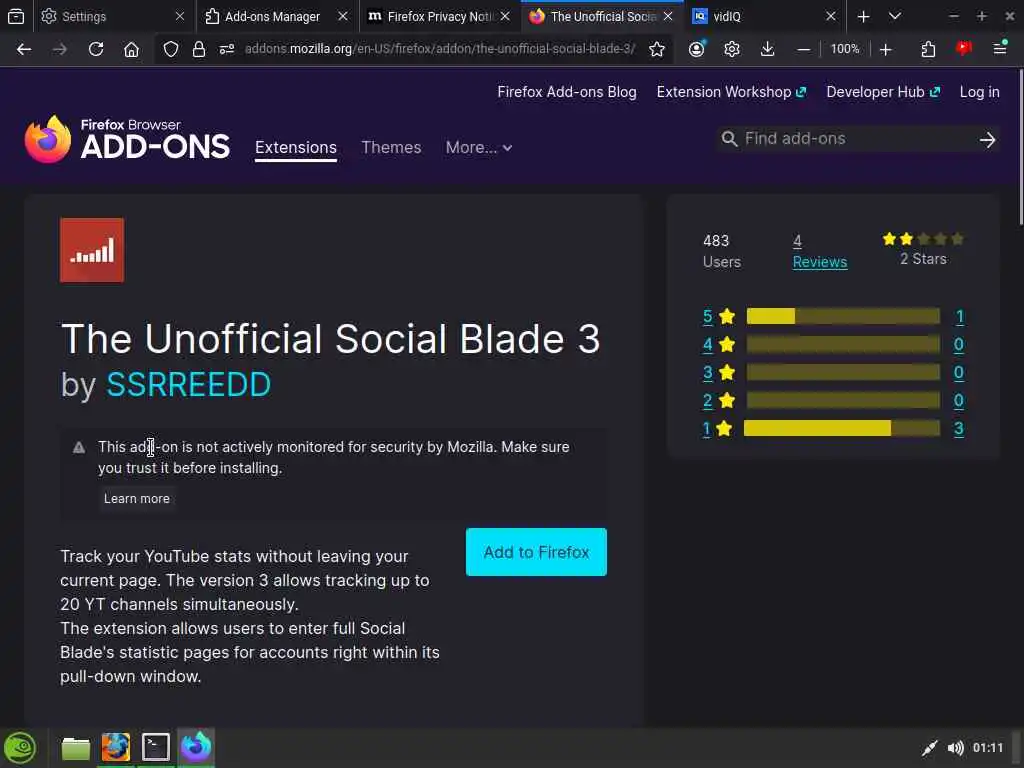The image size is (1024, 768).
Task: Open the Firefox hamburger menu
Action: click(x=1000, y=48)
